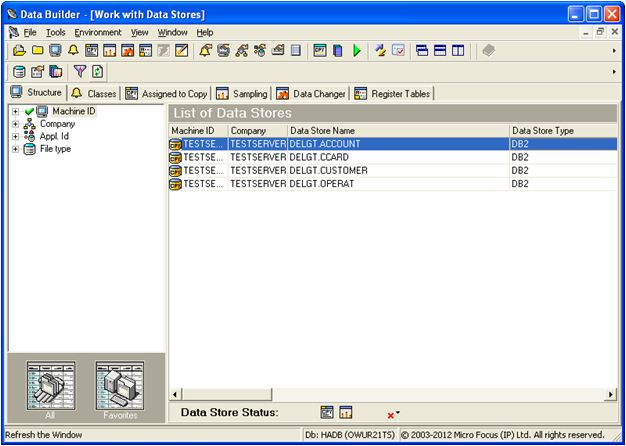Click the chart icon beside Data Store Status
Screen dimensions: 626x446
(346, 412)
